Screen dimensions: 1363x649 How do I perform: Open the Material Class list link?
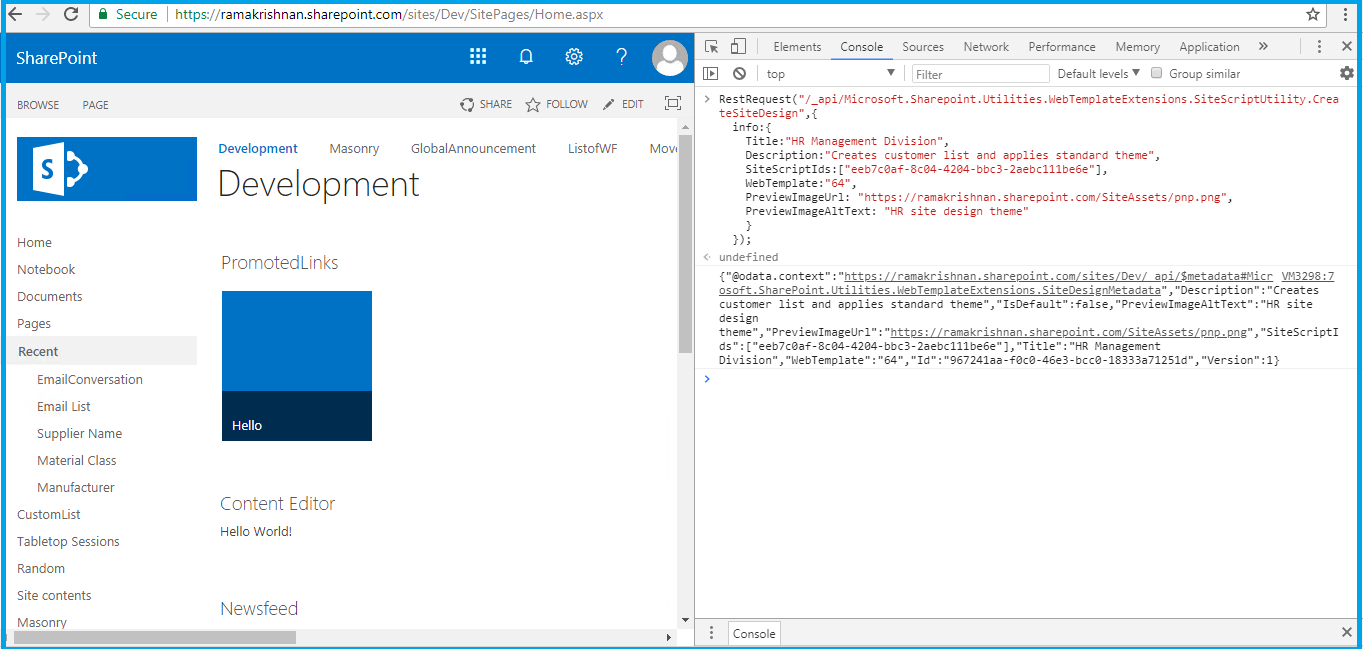77,460
